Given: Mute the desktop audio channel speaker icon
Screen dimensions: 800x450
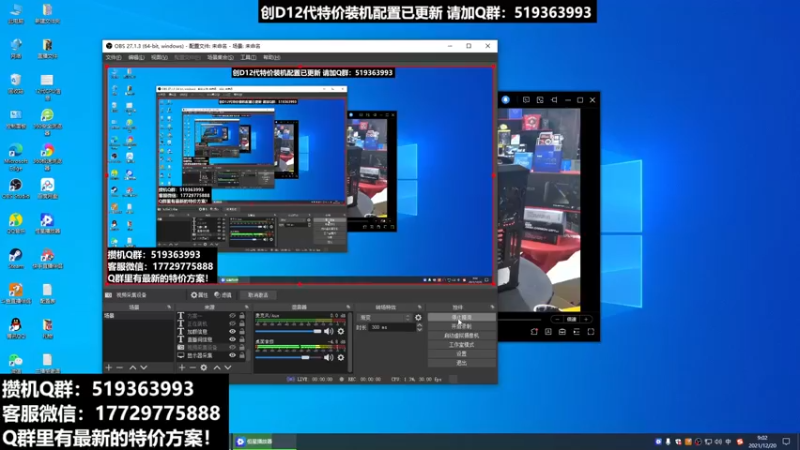Looking at the screenshot, I should pos(329,358).
